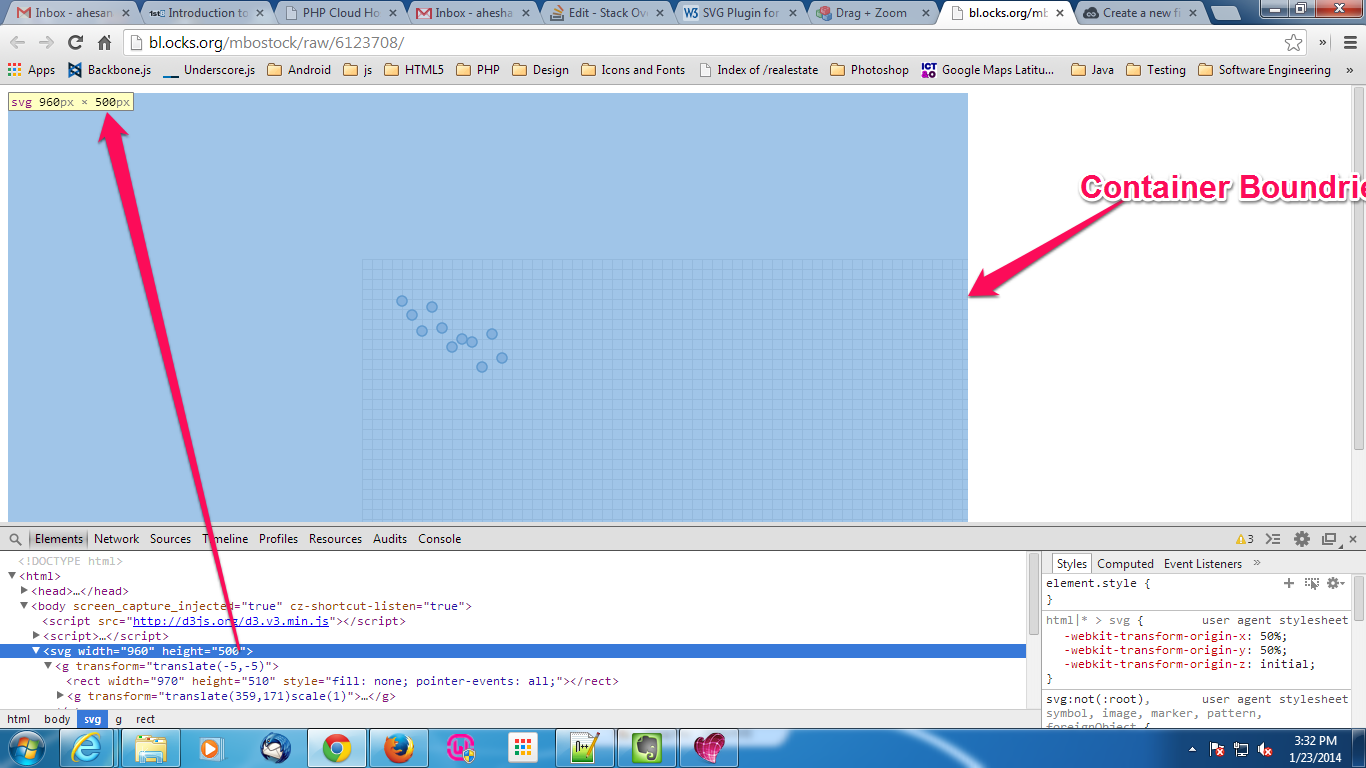
Task: Open the Resources panel
Action: [x=335, y=539]
